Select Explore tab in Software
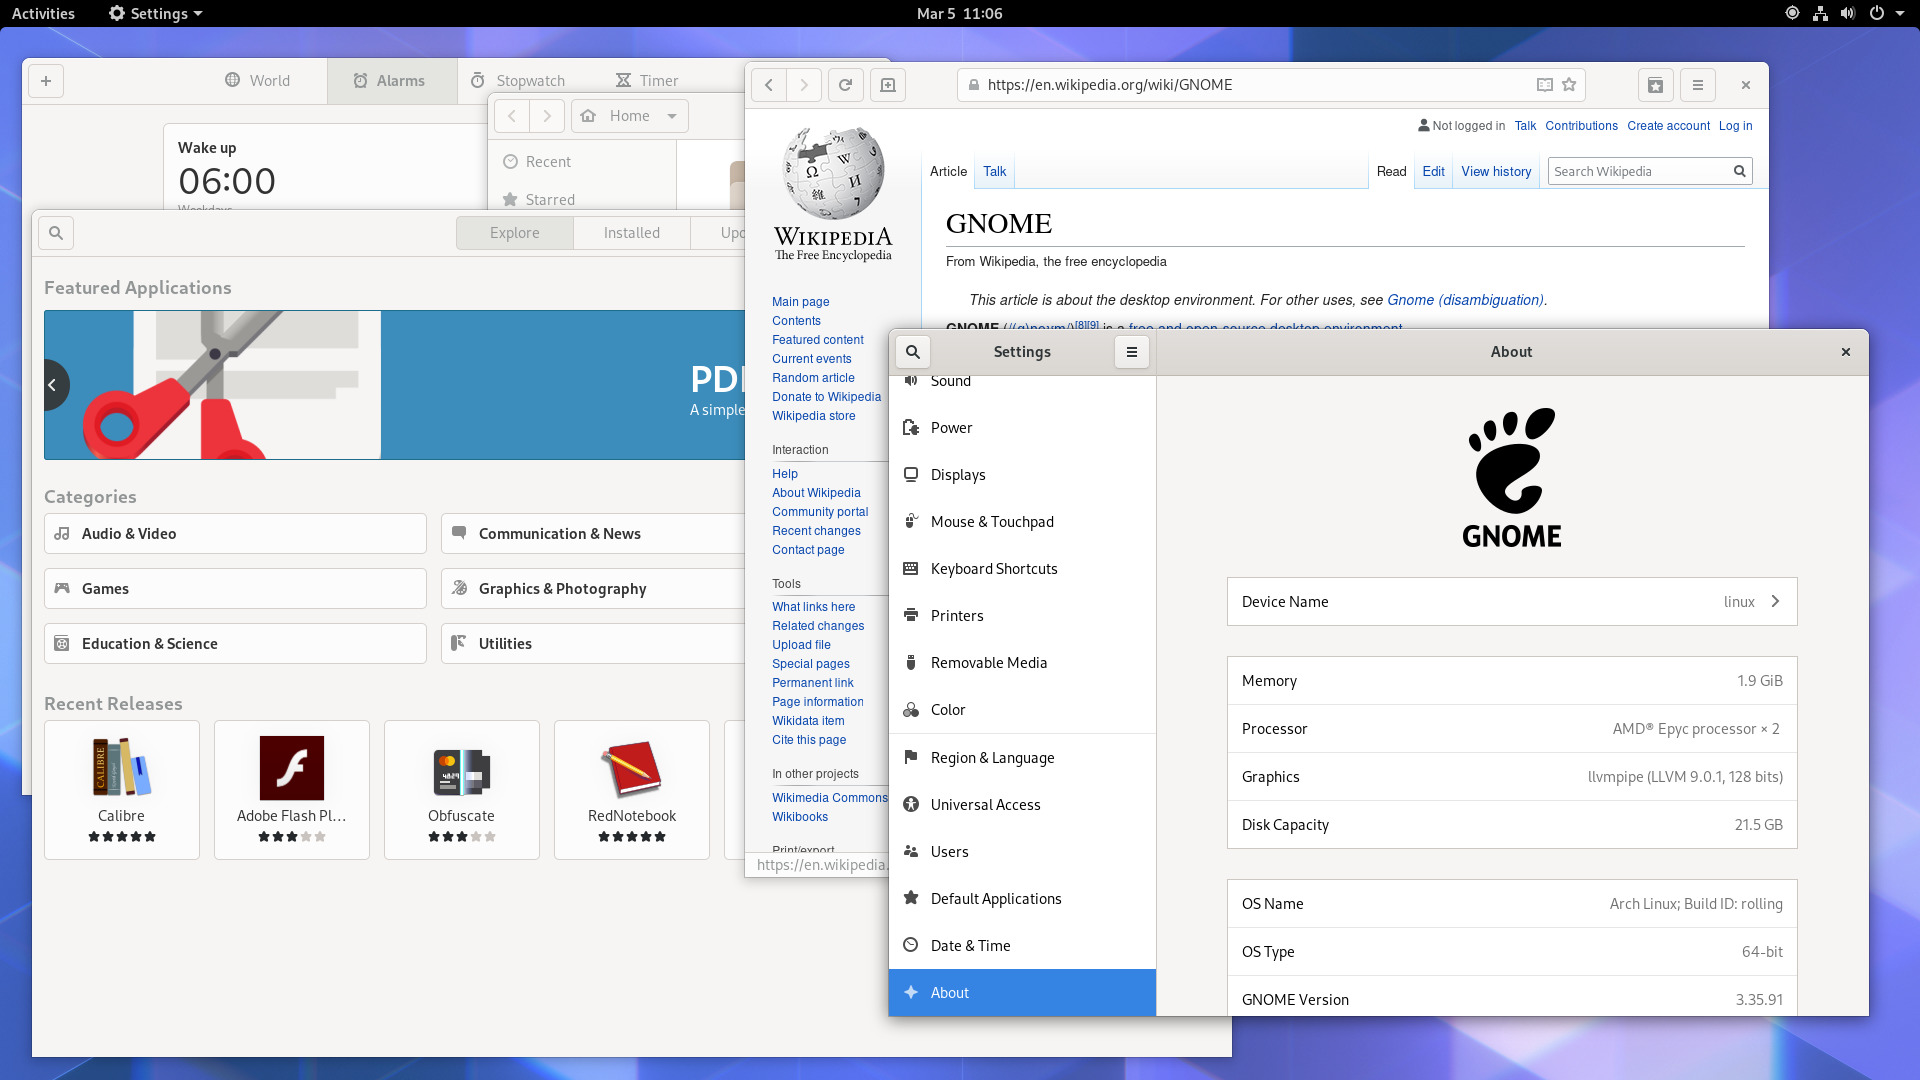The image size is (1920, 1080). [x=514, y=233]
